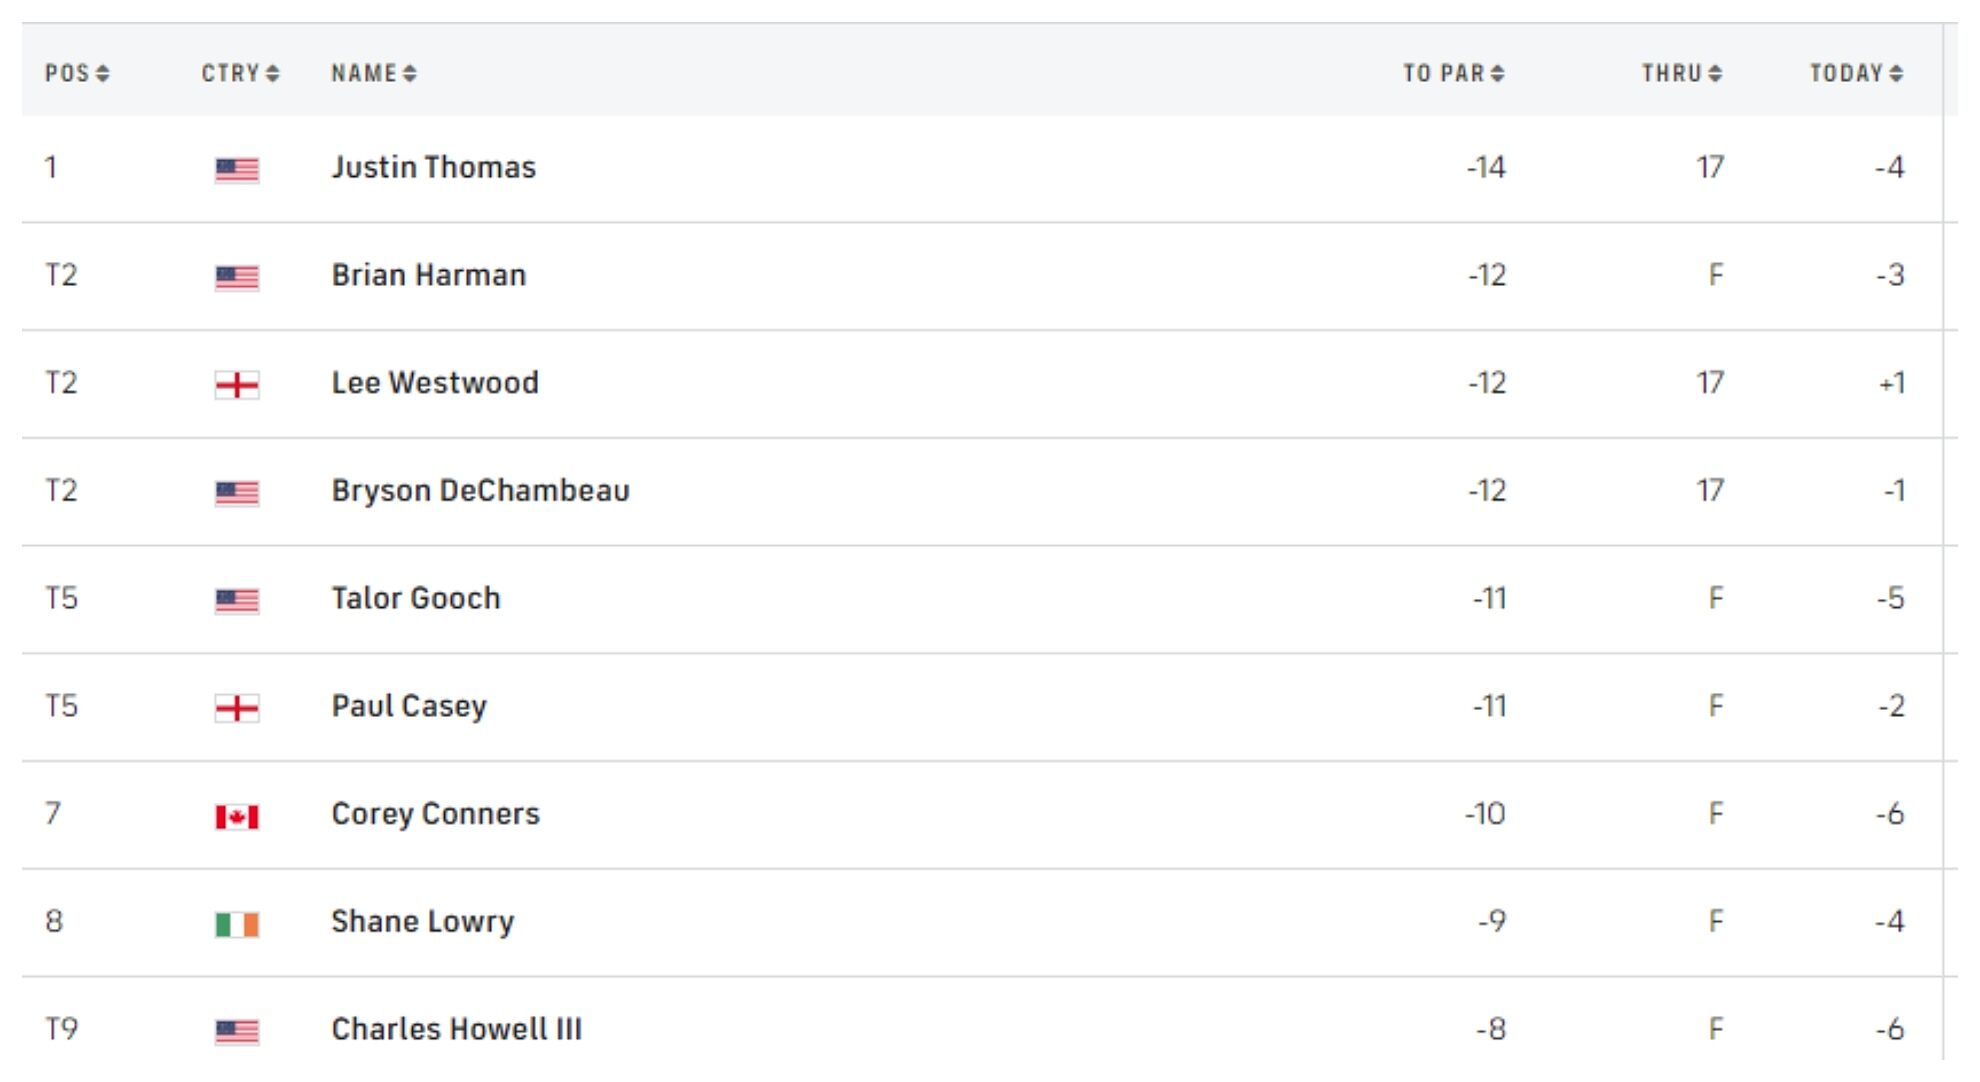
Task: Sort leaderboard by NAME column
Action: tap(374, 73)
